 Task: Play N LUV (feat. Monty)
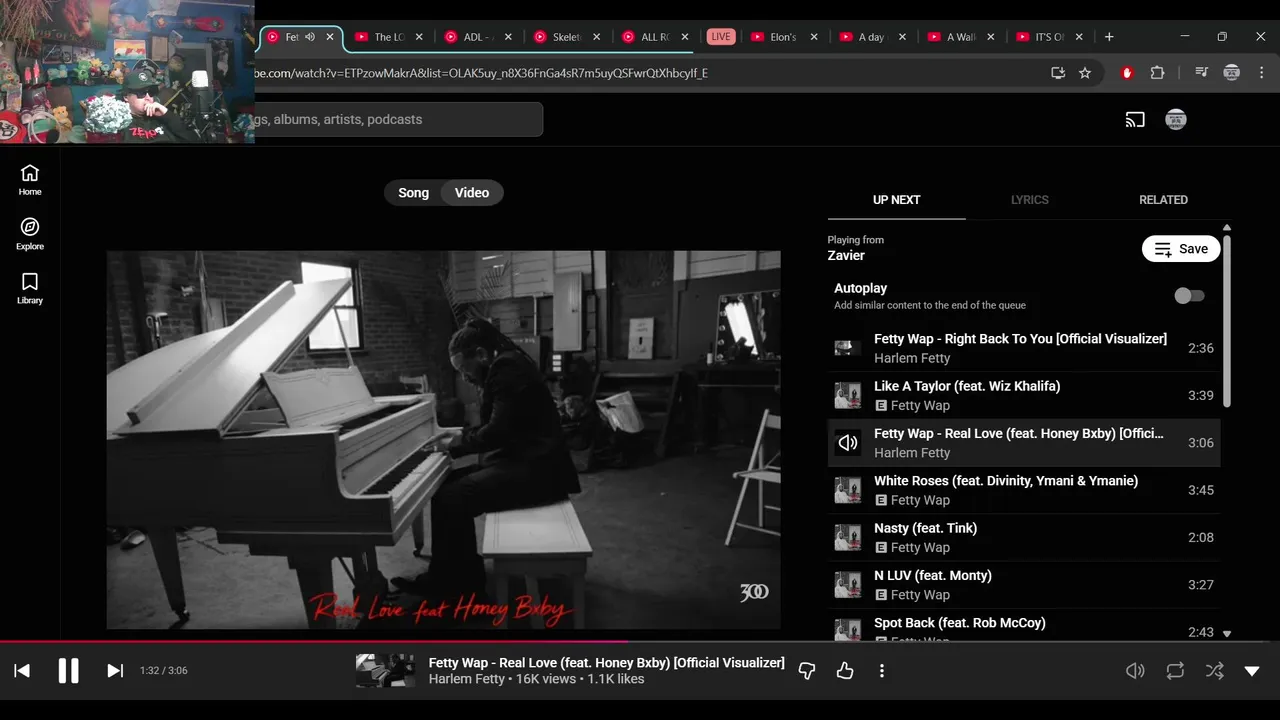coord(1024,585)
